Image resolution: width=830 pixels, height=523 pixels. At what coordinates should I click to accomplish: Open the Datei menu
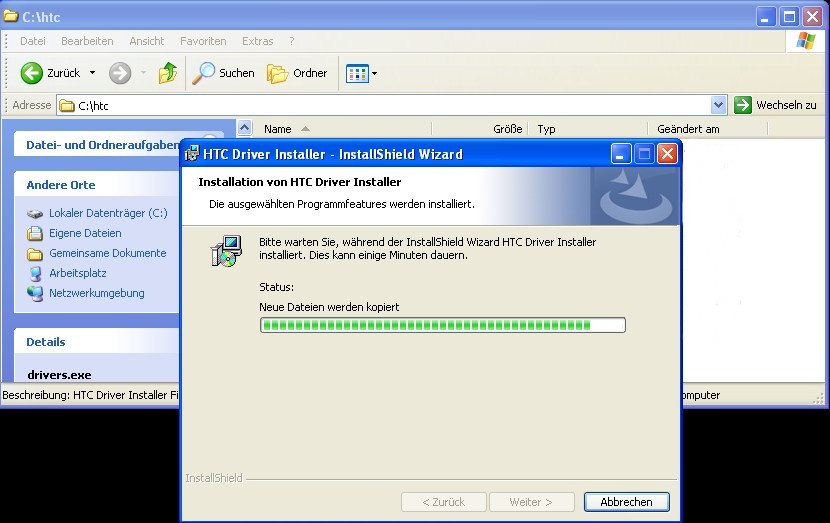(x=33, y=41)
